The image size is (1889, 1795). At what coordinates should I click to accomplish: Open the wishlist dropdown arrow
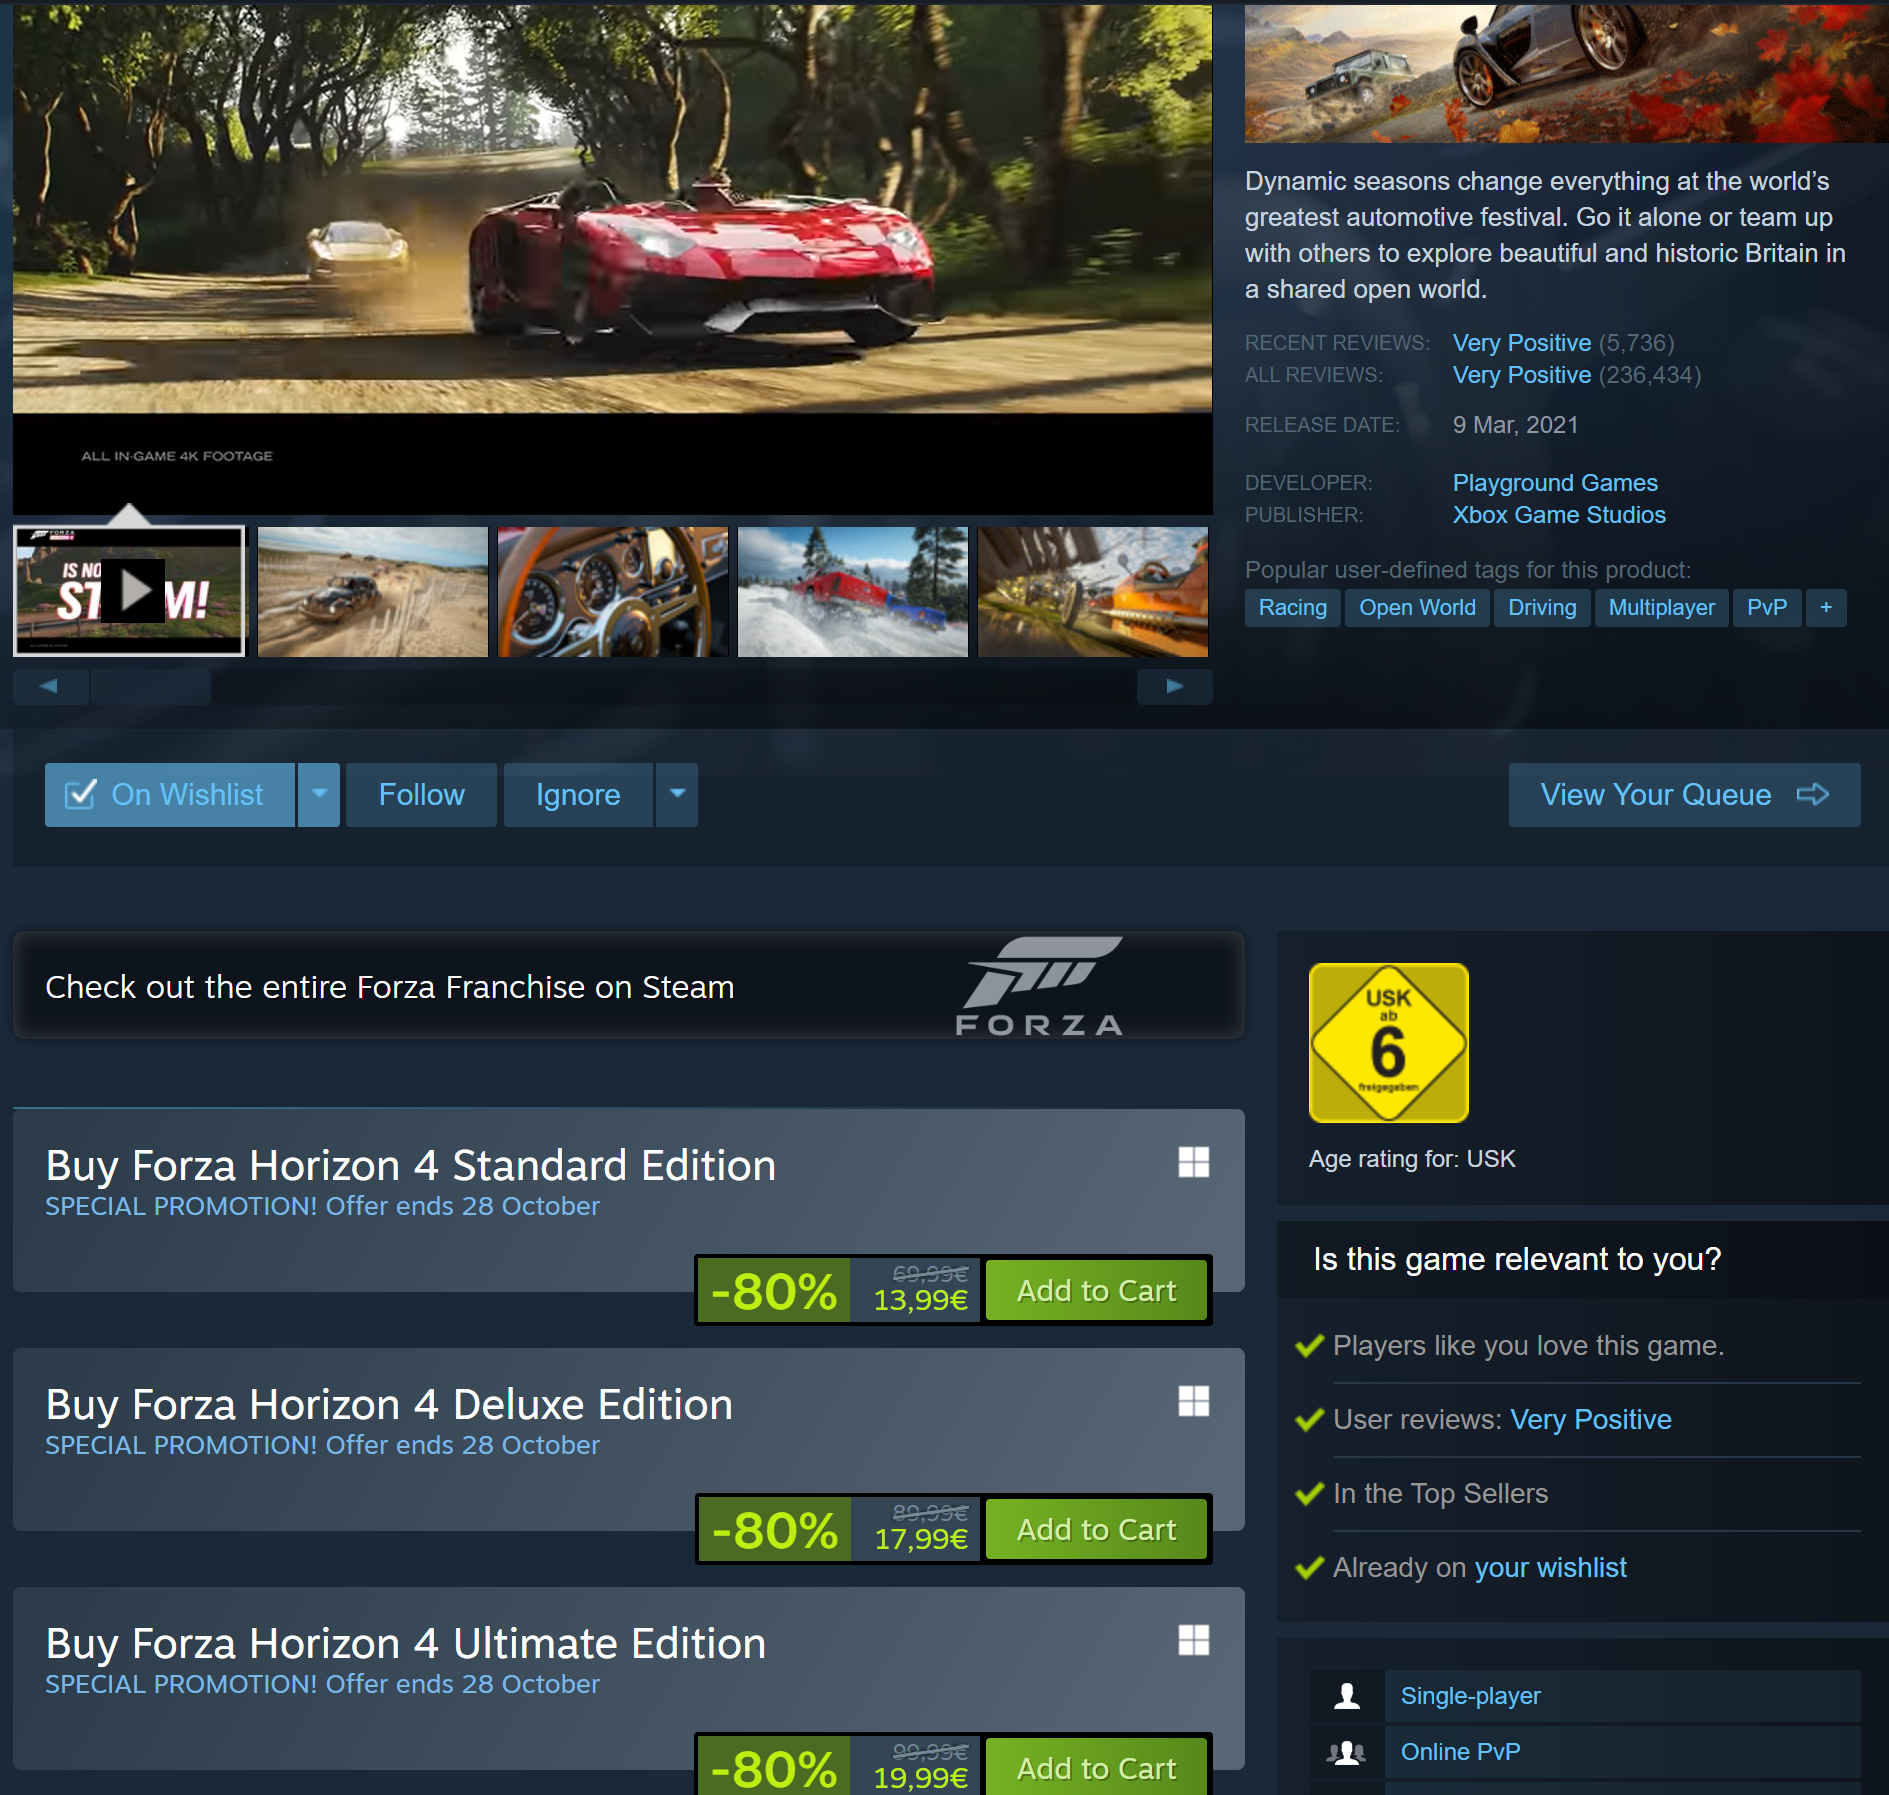click(319, 795)
